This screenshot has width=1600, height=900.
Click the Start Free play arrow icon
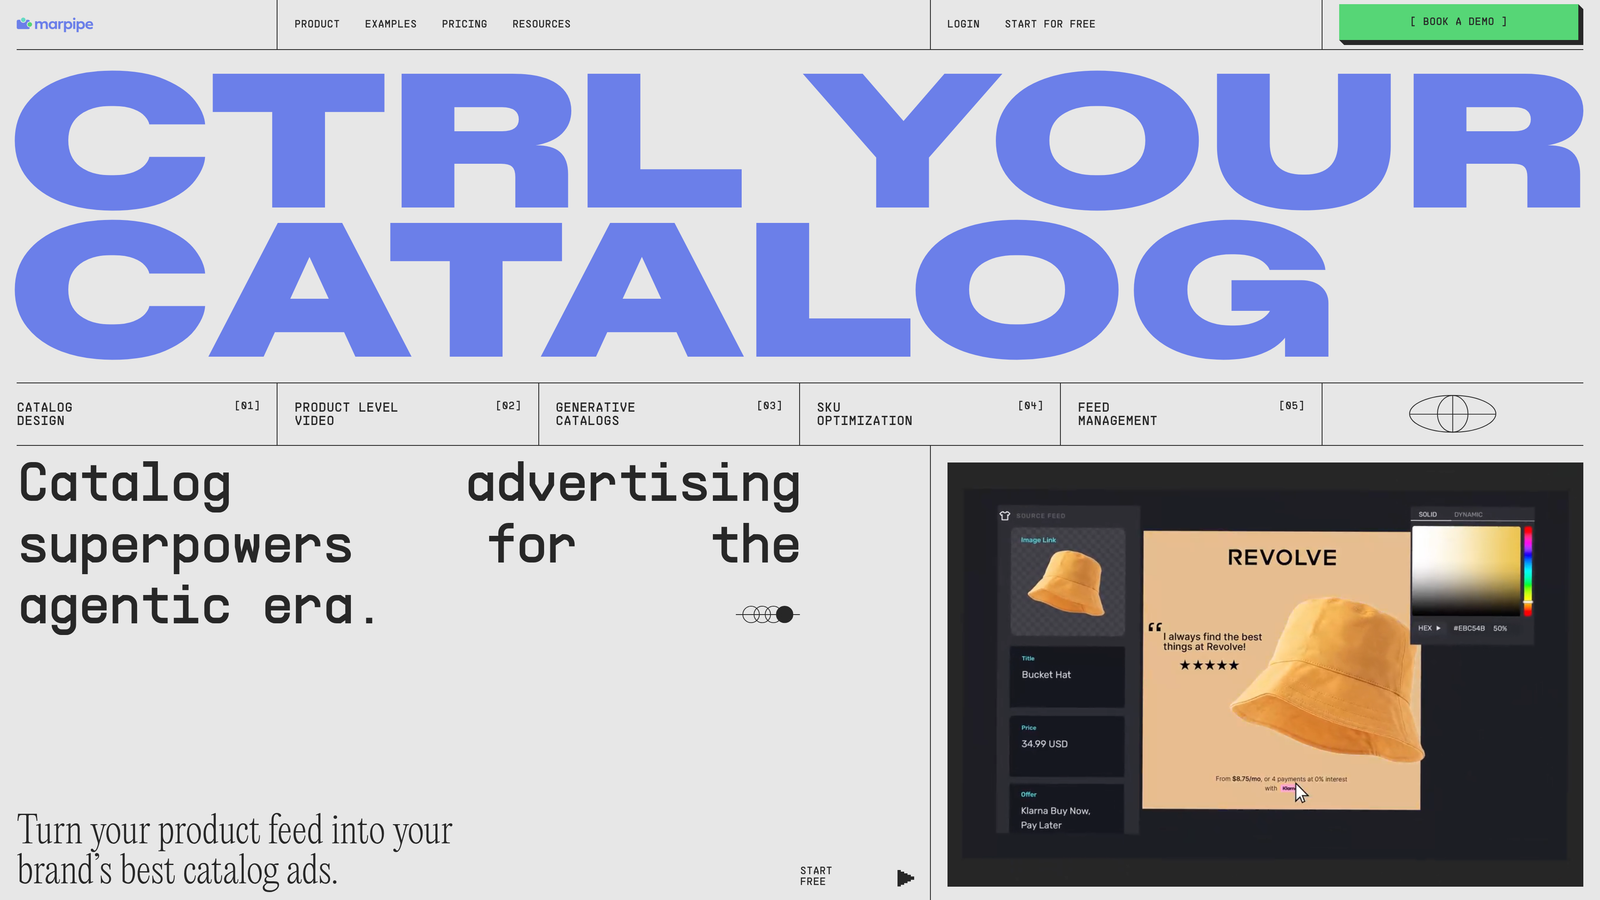point(906,878)
